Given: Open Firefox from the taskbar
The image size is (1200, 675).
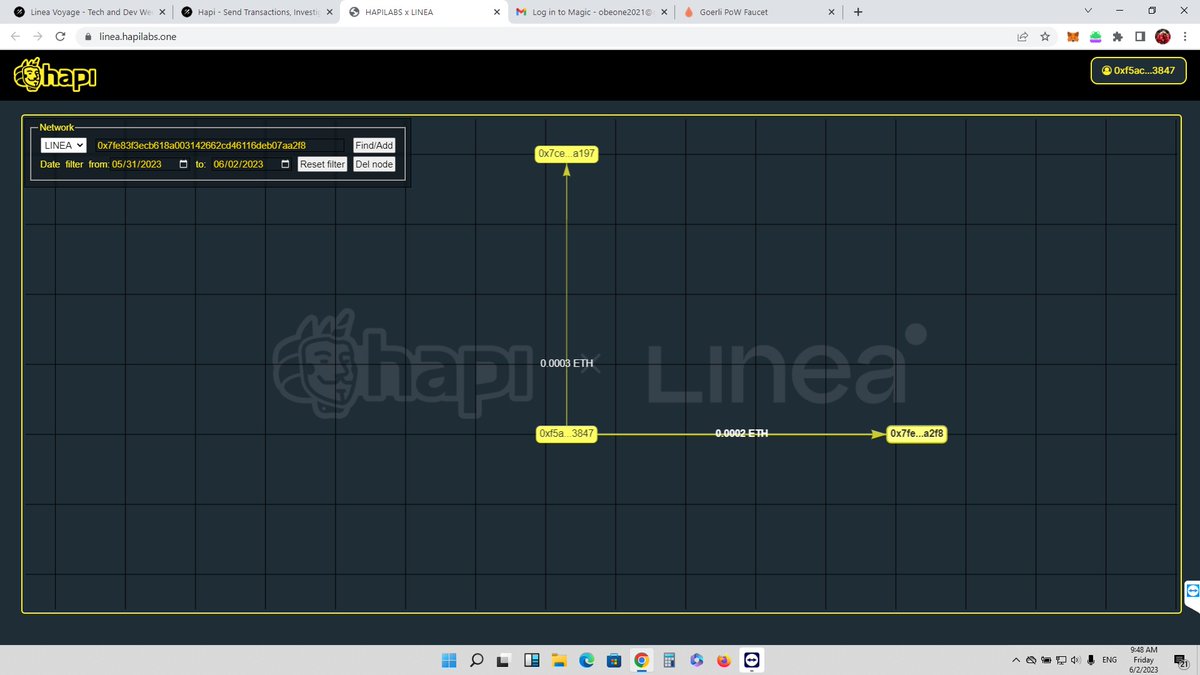Looking at the screenshot, I should (724, 660).
